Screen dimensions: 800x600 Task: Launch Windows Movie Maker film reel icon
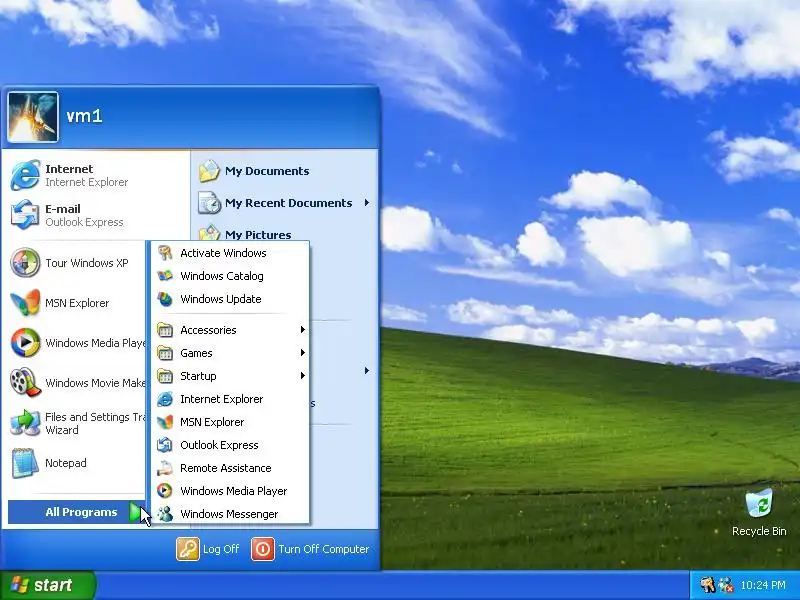coord(25,382)
